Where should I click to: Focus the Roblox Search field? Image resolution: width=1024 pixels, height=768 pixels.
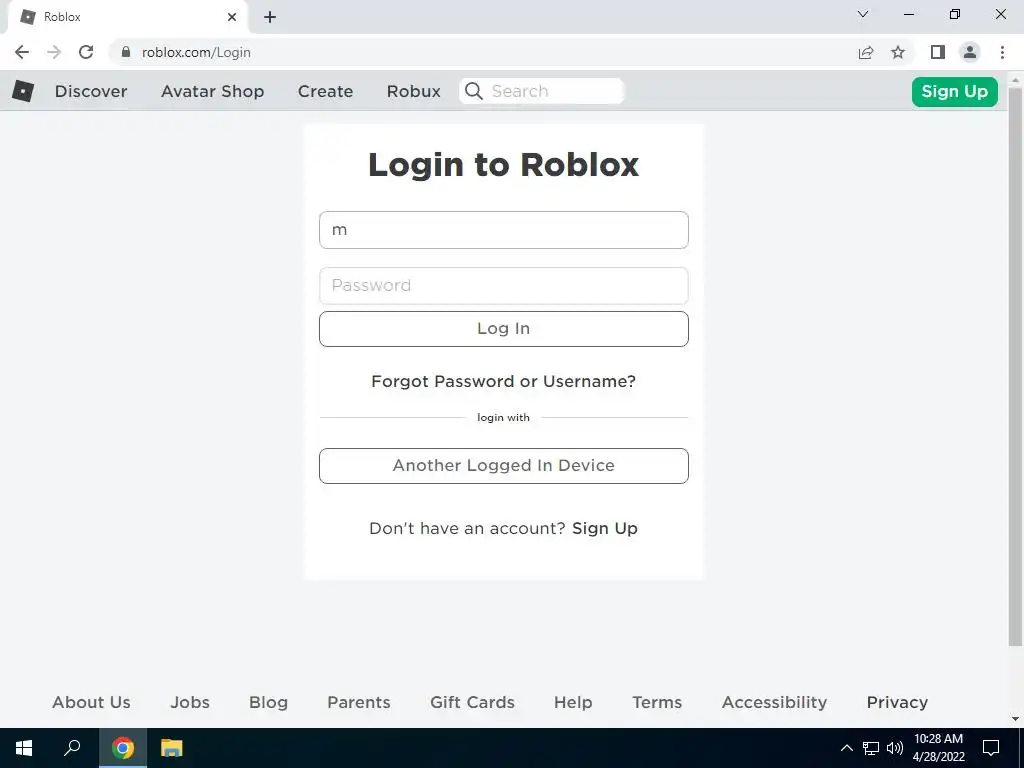(542, 91)
